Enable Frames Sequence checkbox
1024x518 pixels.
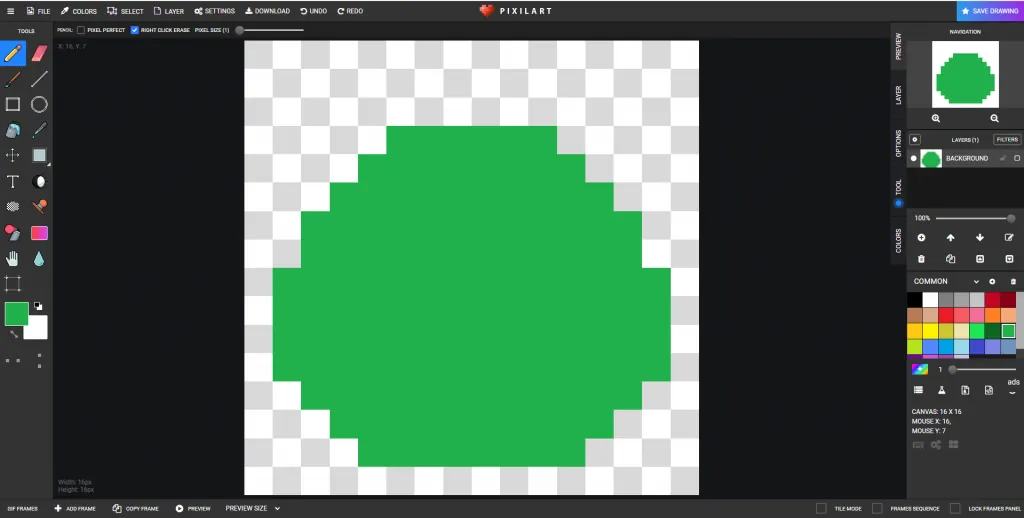[x=878, y=508]
